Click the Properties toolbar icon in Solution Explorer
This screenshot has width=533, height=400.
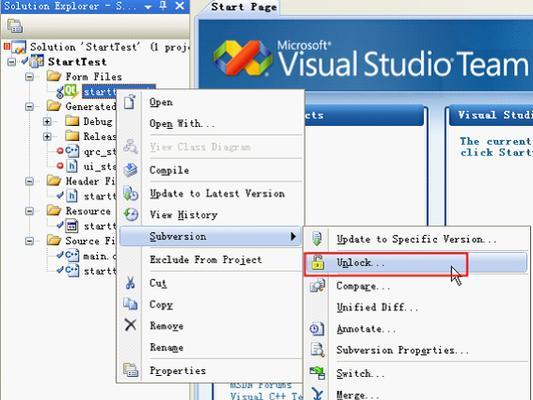click(x=15, y=26)
